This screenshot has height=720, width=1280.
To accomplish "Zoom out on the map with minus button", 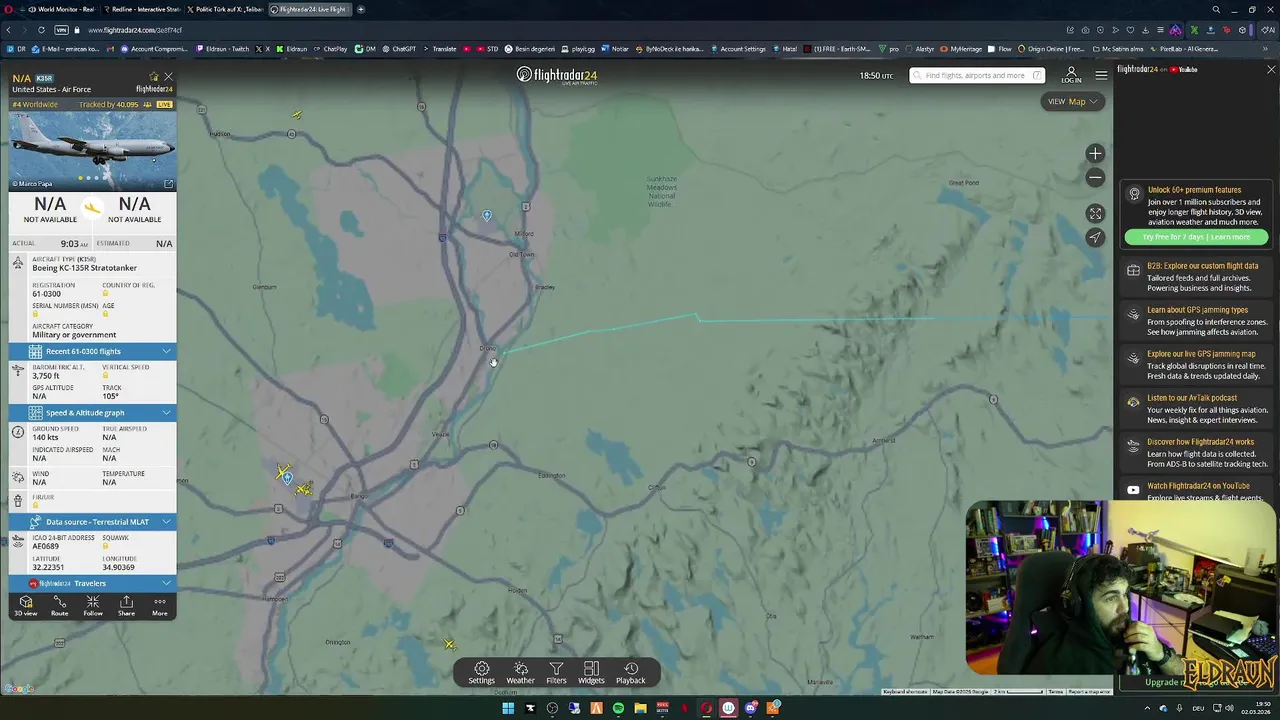I will [x=1095, y=178].
